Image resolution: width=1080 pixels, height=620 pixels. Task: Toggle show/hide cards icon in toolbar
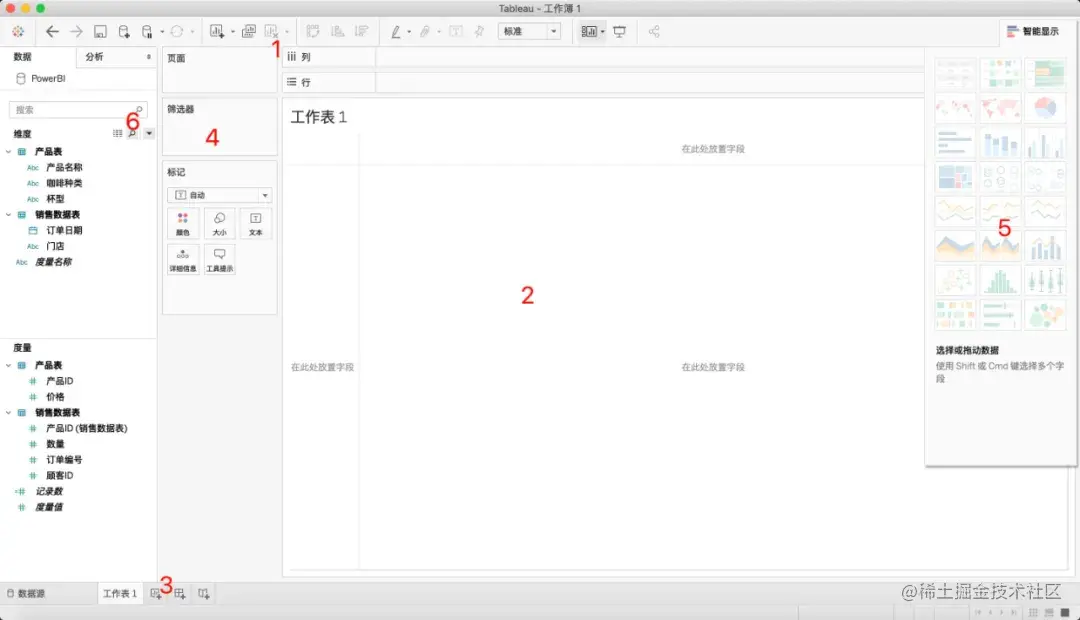point(589,31)
